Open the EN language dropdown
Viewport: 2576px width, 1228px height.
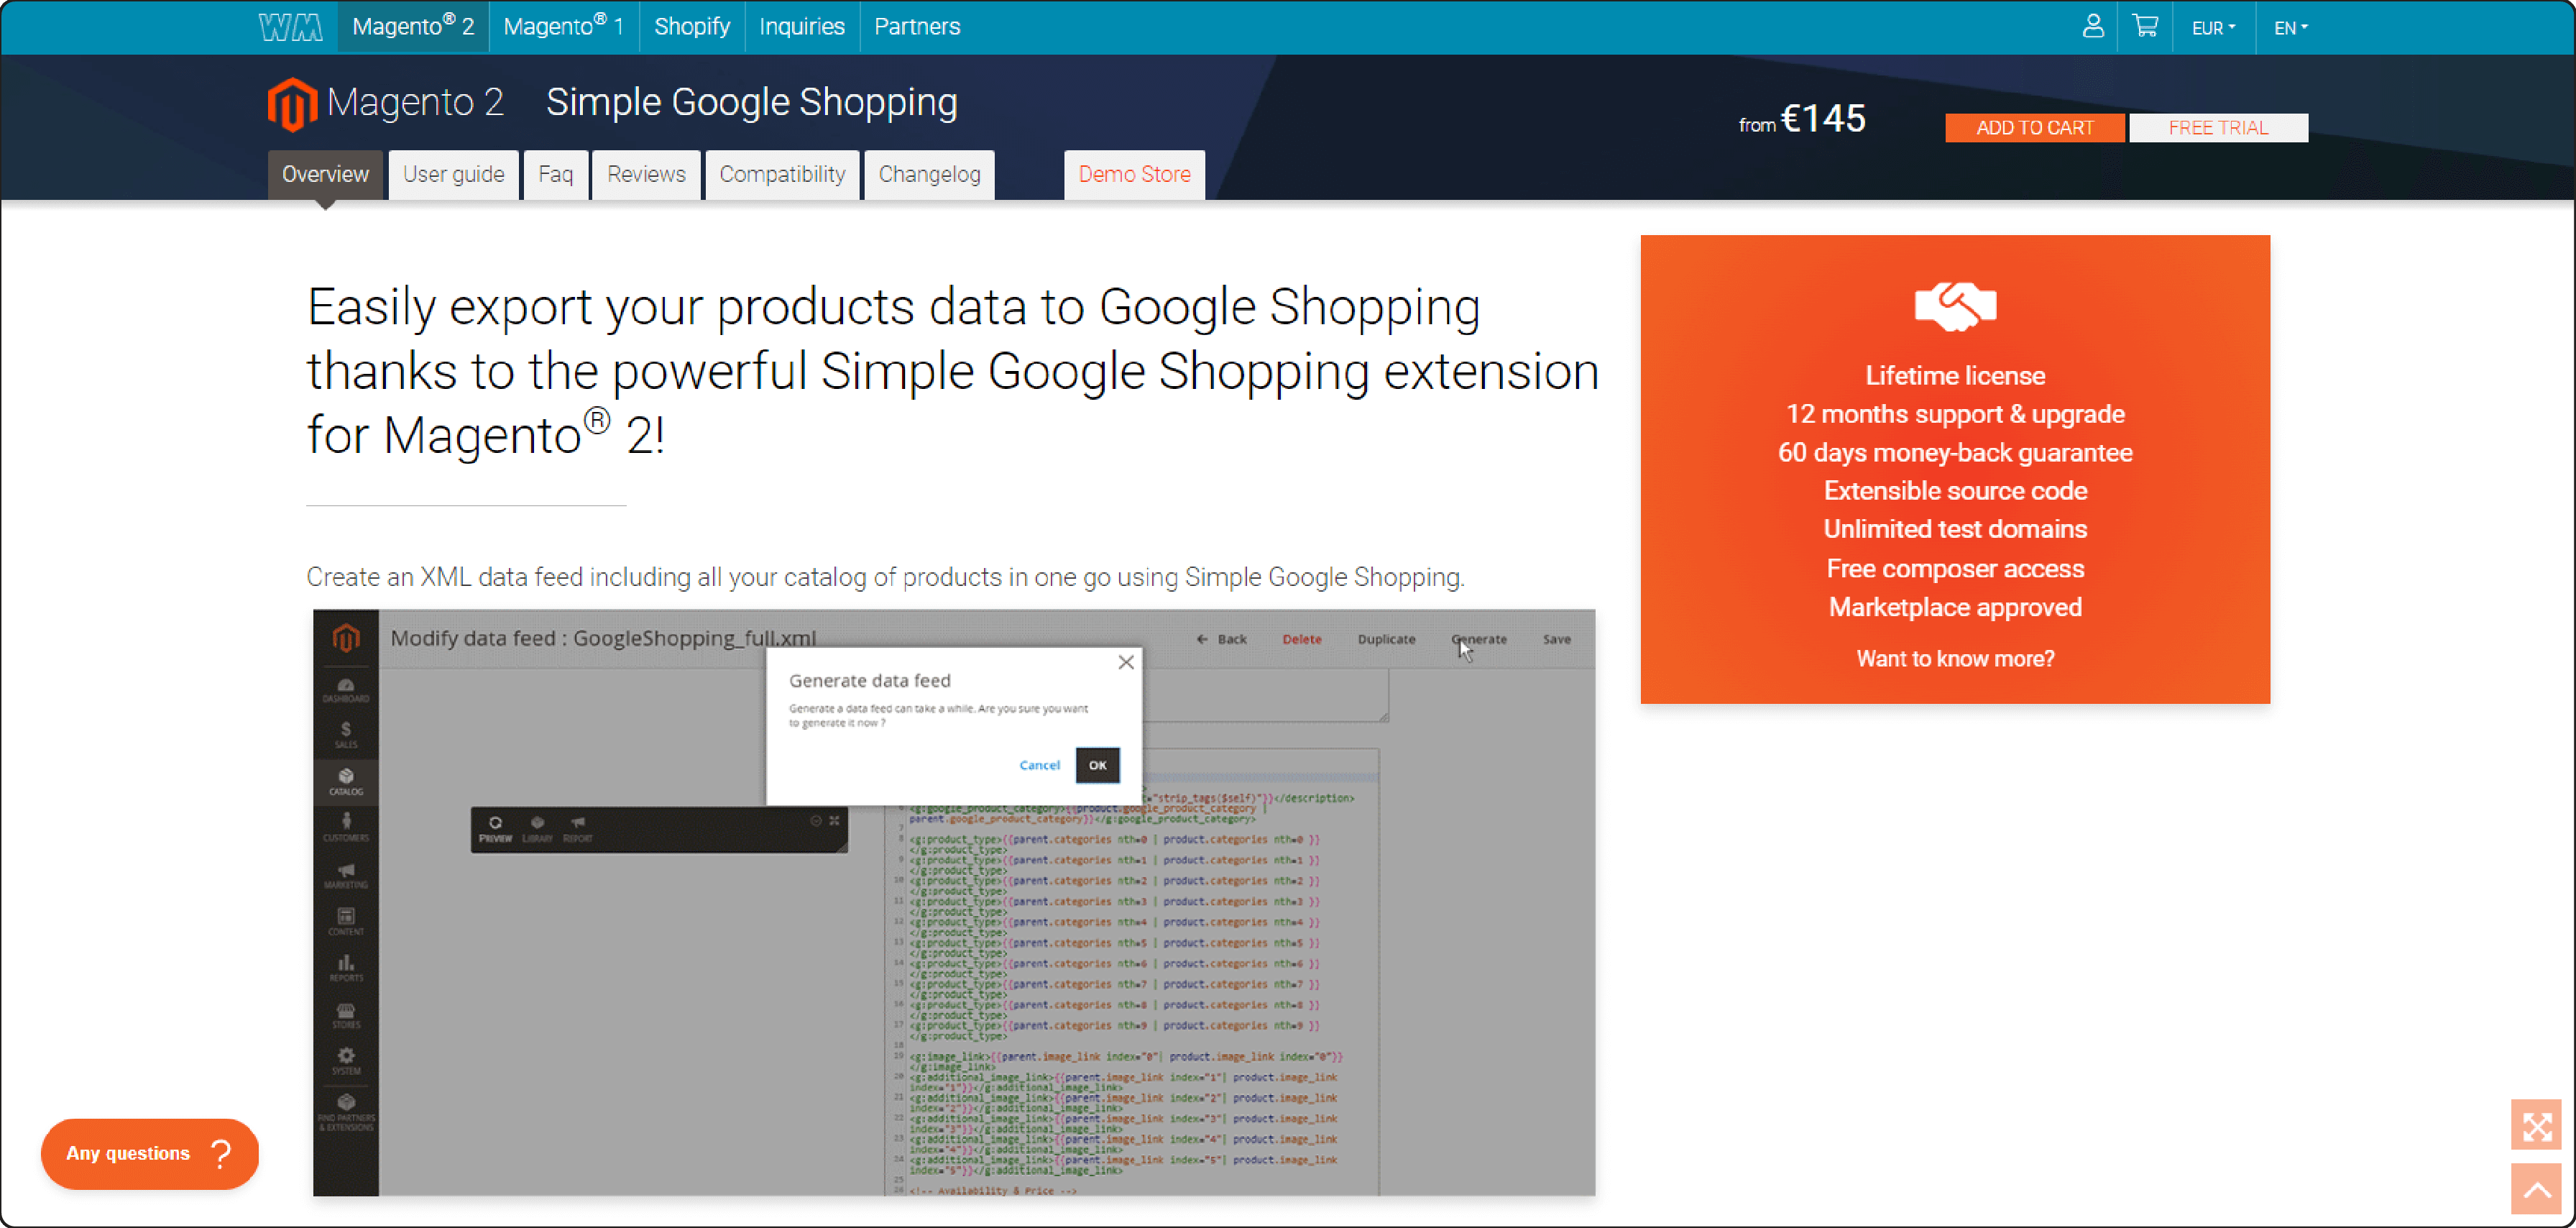point(2289,27)
